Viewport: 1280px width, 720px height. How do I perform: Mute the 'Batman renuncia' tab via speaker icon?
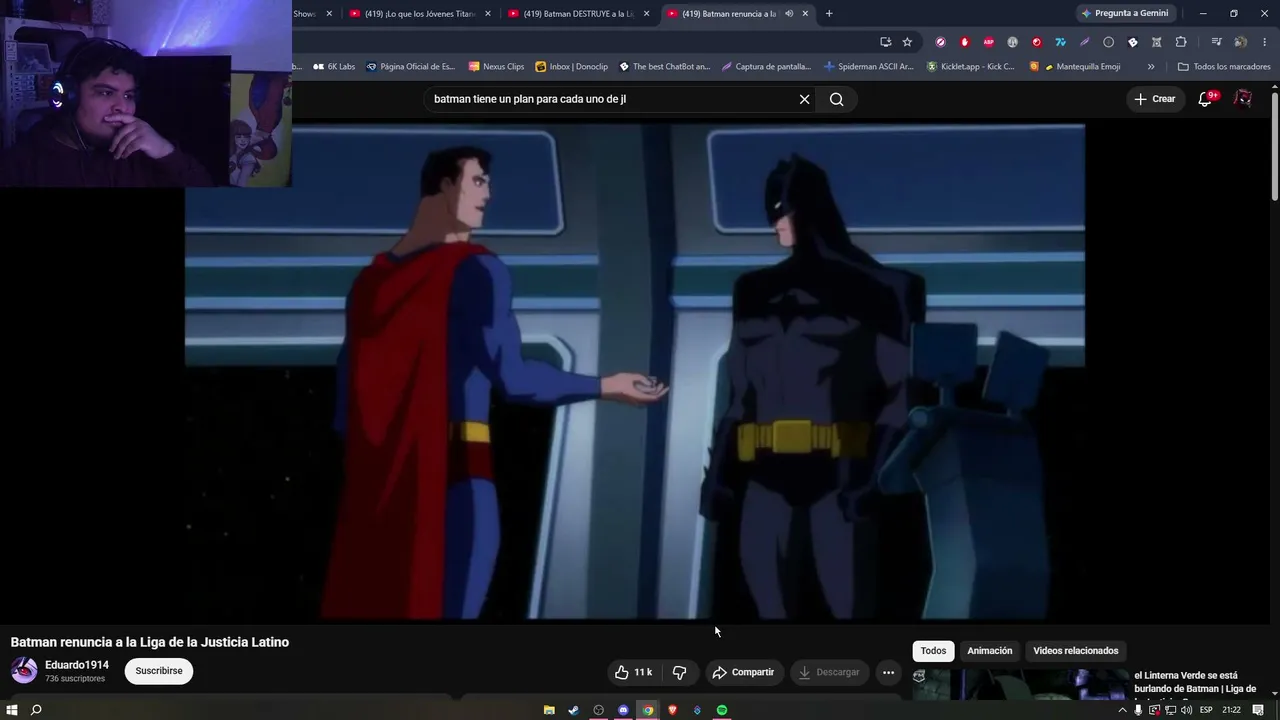(789, 14)
